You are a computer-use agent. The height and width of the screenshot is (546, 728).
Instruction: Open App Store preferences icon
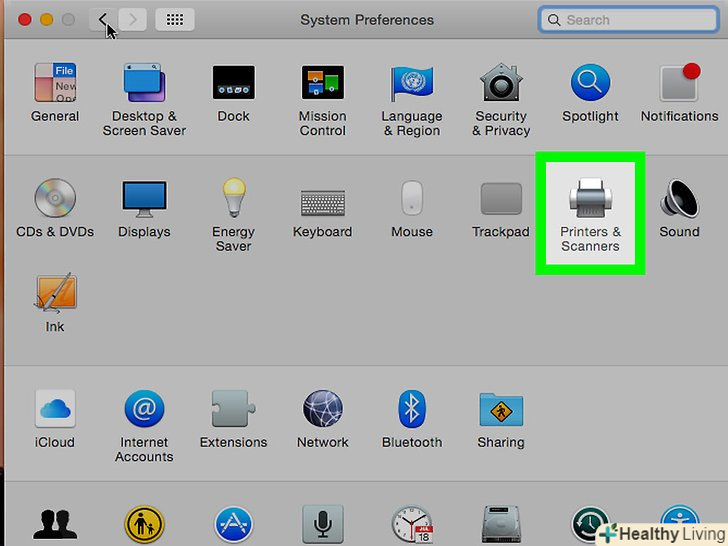234,525
